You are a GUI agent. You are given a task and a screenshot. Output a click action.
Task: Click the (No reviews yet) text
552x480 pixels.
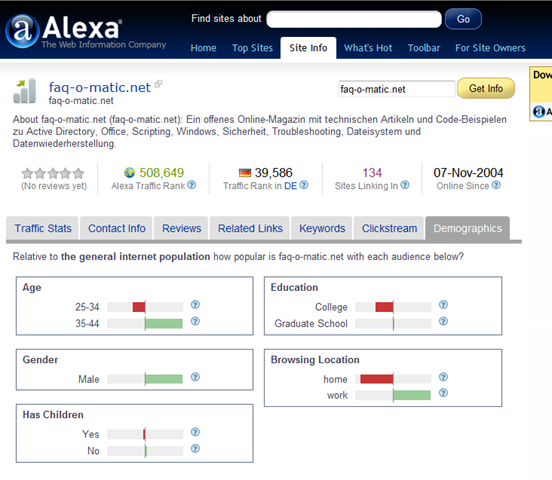click(x=54, y=186)
